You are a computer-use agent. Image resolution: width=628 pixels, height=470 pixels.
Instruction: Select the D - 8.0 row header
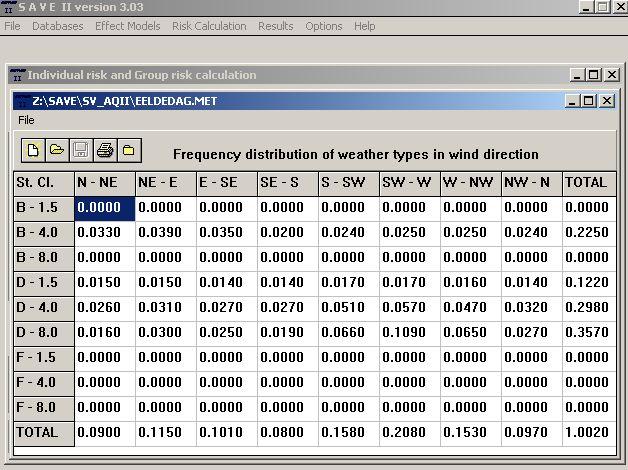tap(44, 333)
